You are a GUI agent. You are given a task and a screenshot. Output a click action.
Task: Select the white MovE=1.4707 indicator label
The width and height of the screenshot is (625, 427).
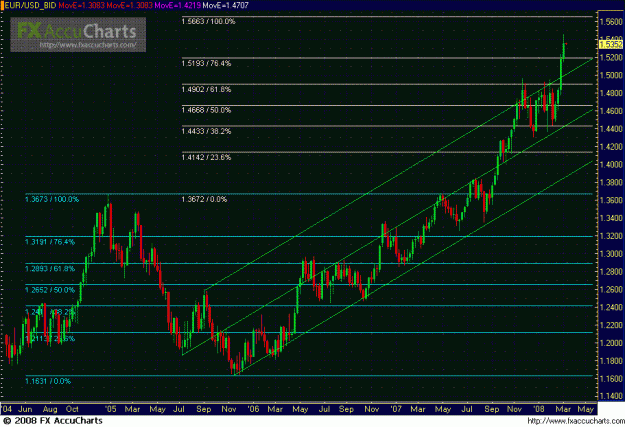pyautogui.click(x=226, y=6)
